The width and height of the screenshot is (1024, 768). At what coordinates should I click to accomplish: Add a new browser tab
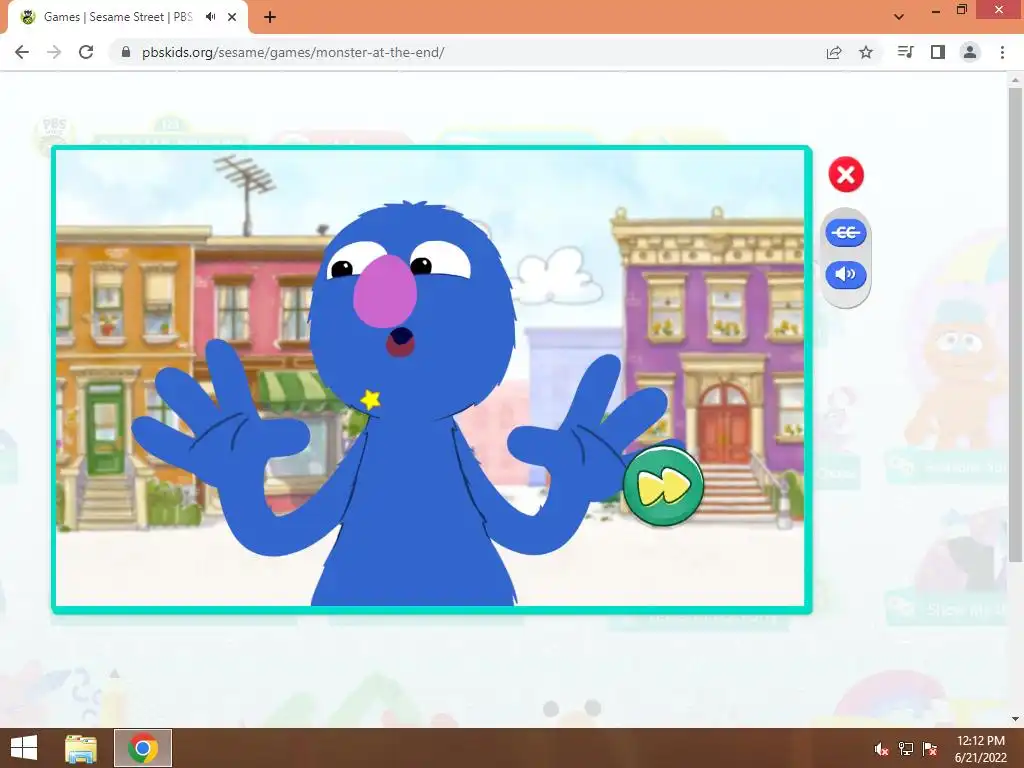(x=270, y=17)
